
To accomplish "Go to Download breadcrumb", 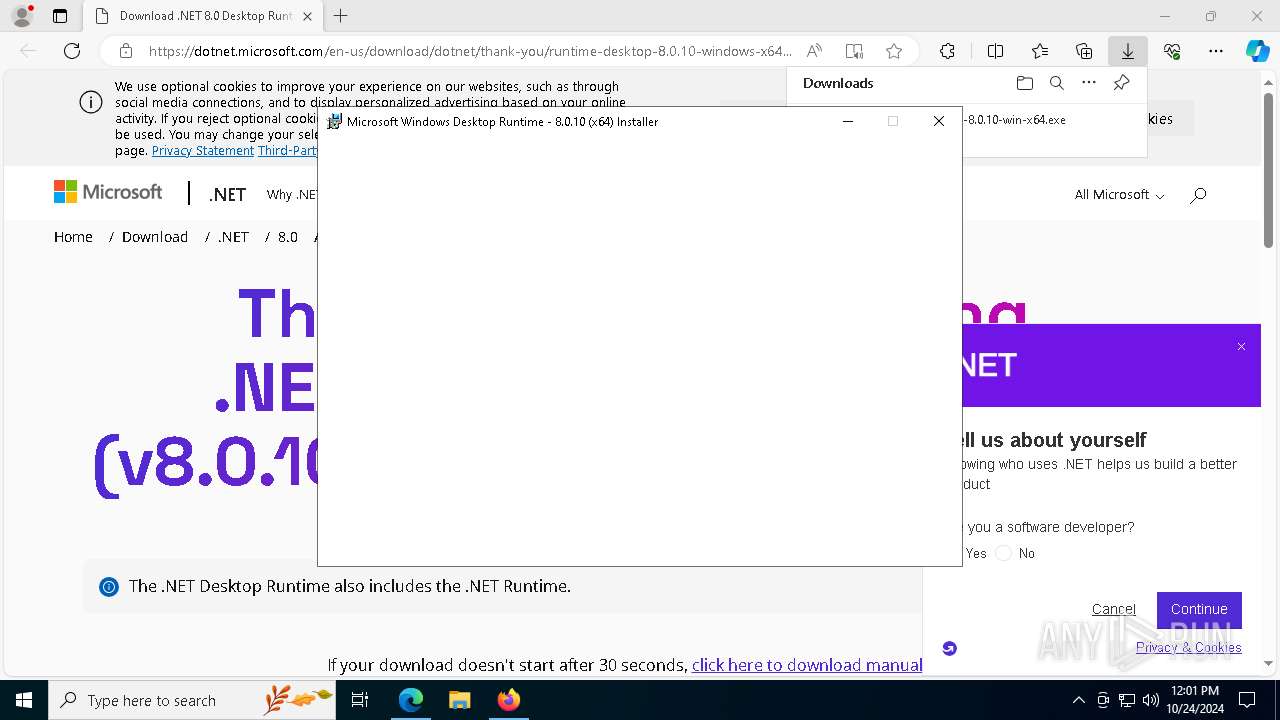I will (x=155, y=237).
